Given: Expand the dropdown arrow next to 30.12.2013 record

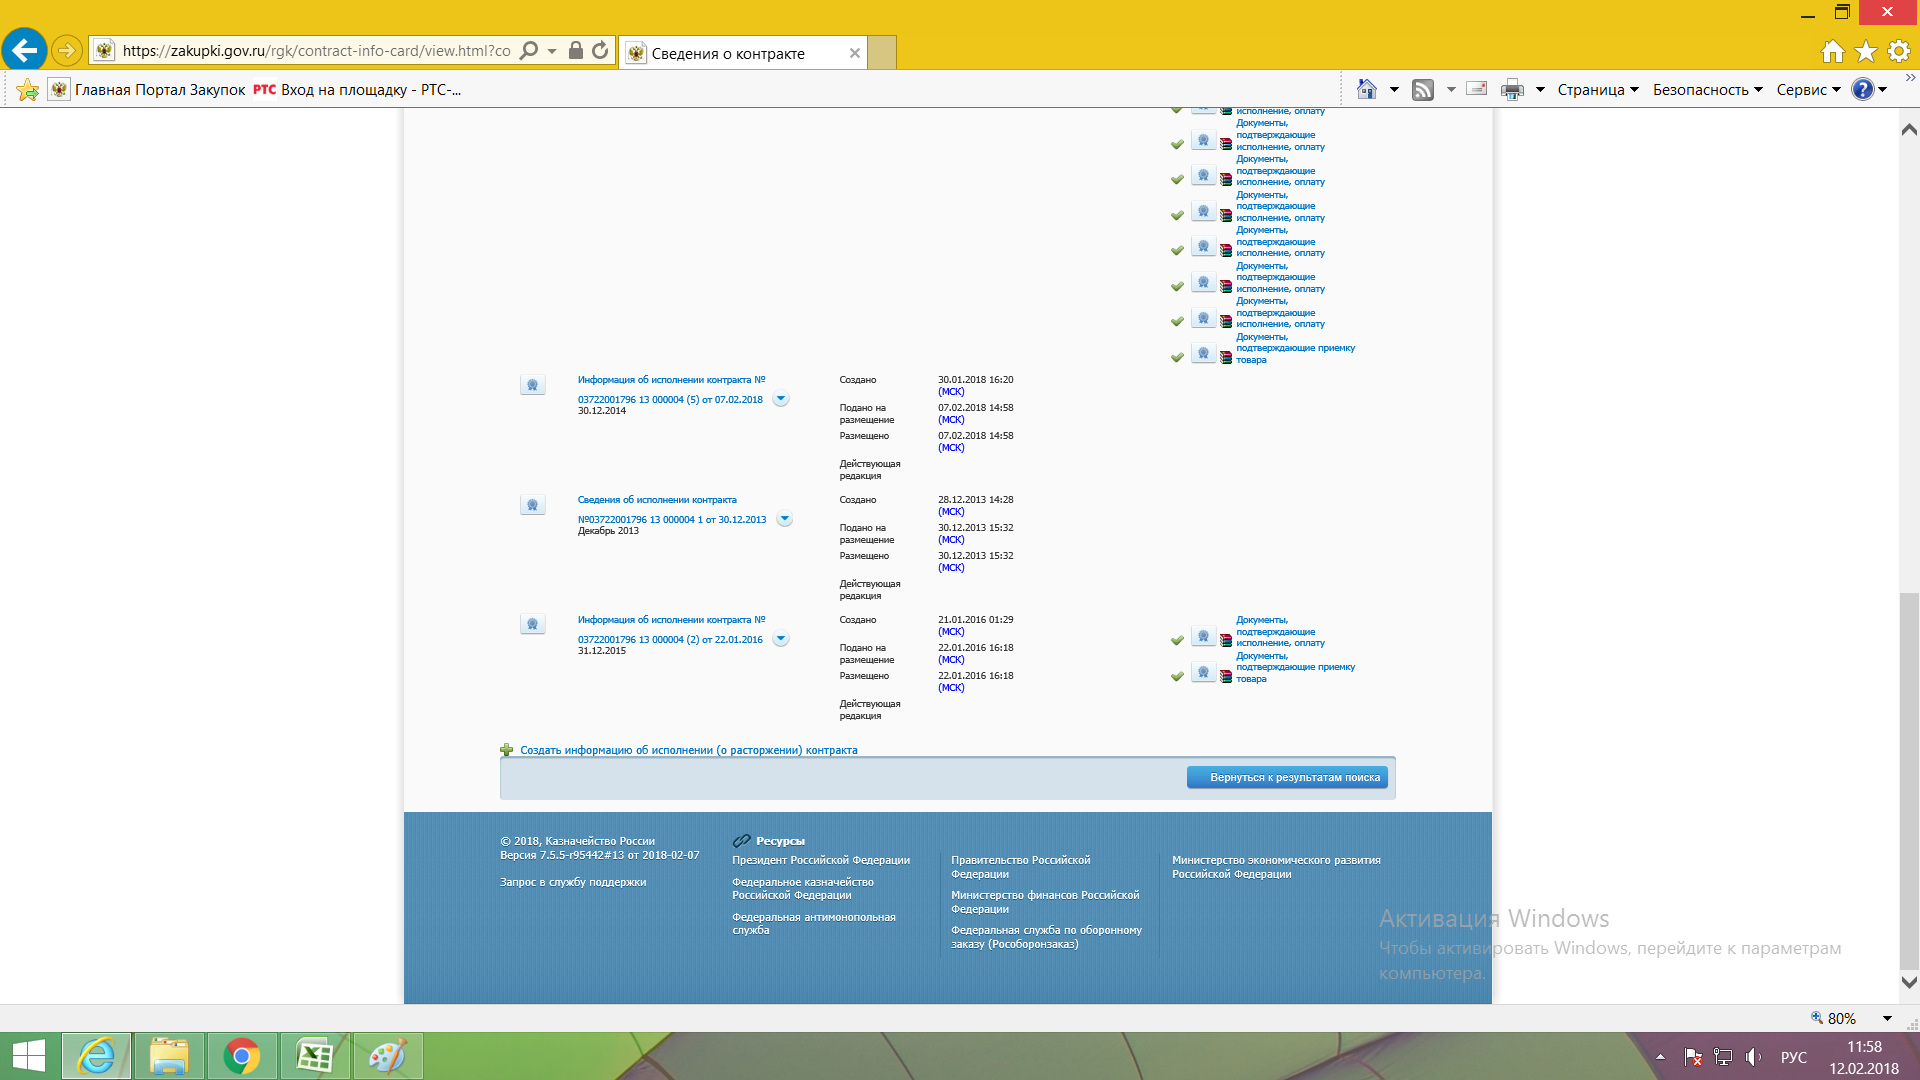Looking at the screenshot, I should pyautogui.click(x=785, y=519).
